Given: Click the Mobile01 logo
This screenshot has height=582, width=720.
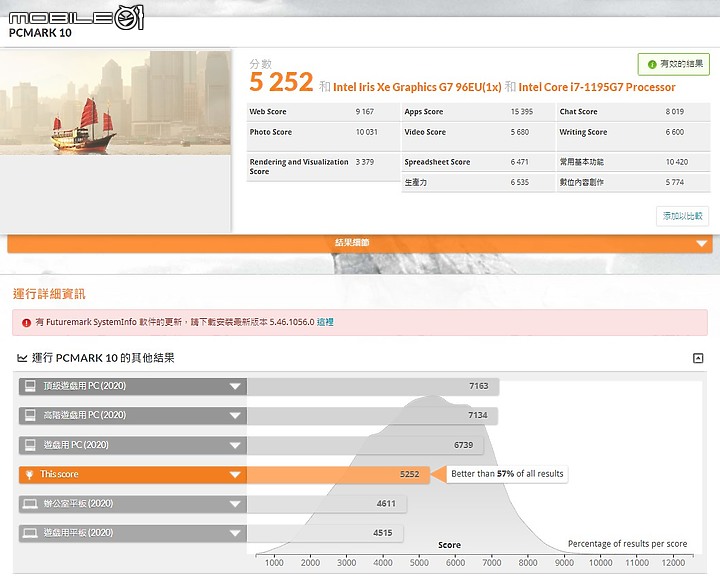Looking at the screenshot, I should pos(76,17).
